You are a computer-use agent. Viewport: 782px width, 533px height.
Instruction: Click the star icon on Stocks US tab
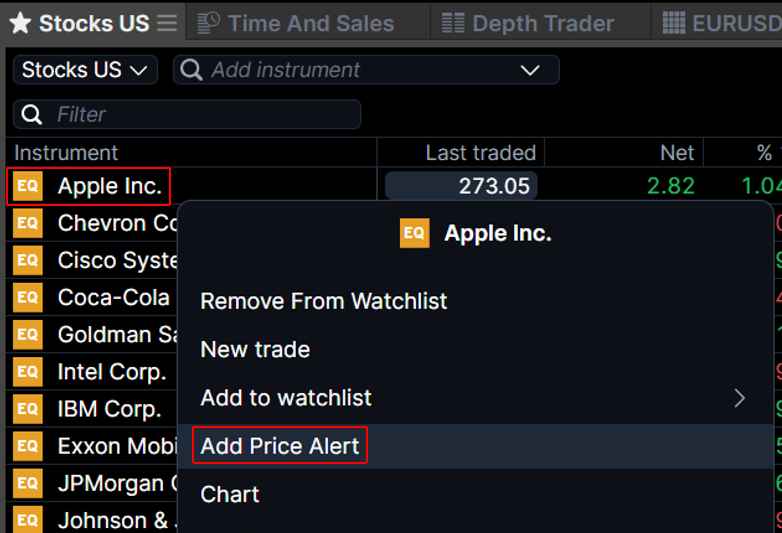20,23
